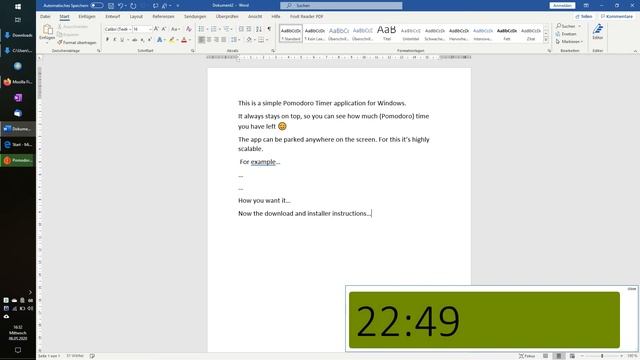Image resolution: width=640 pixels, height=360 pixels.
Task: Open the Datei tab
Action: (45, 16)
